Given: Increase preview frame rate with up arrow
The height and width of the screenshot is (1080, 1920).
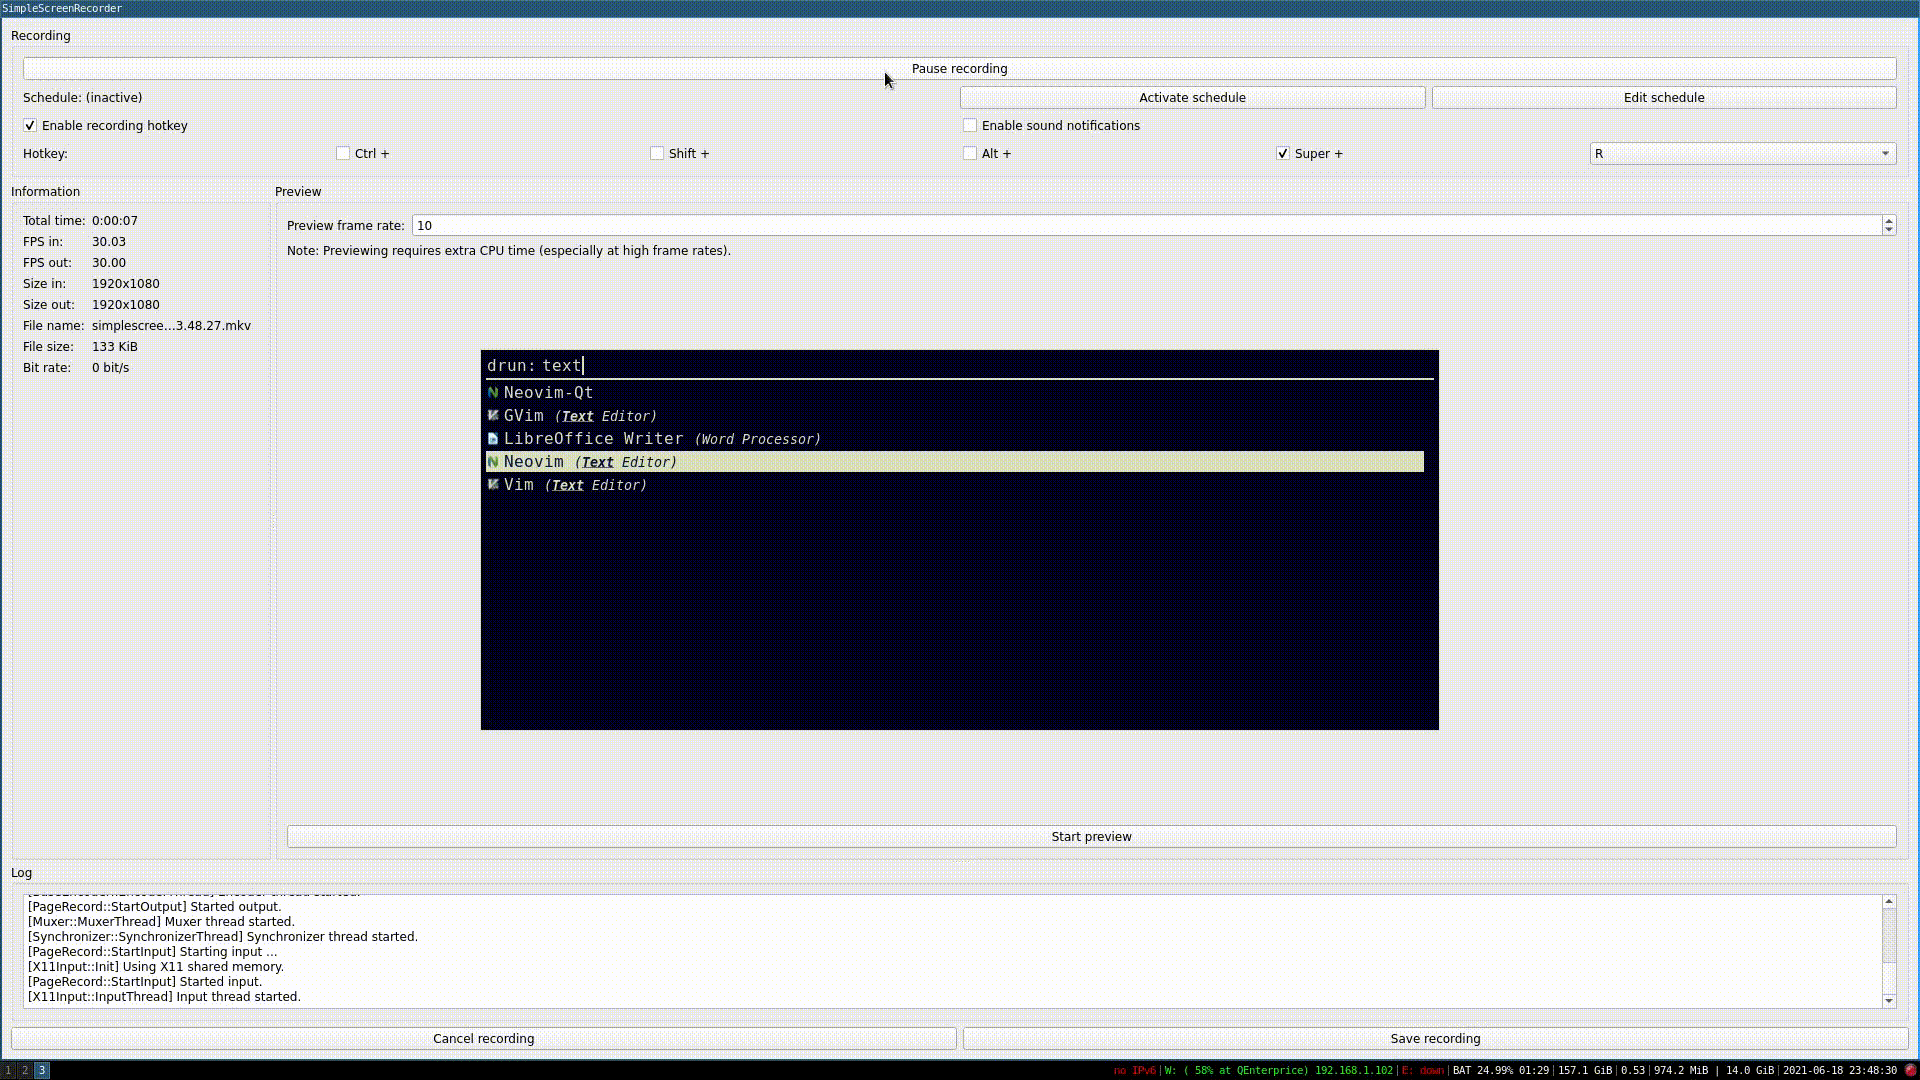Looking at the screenshot, I should [x=1888, y=220].
